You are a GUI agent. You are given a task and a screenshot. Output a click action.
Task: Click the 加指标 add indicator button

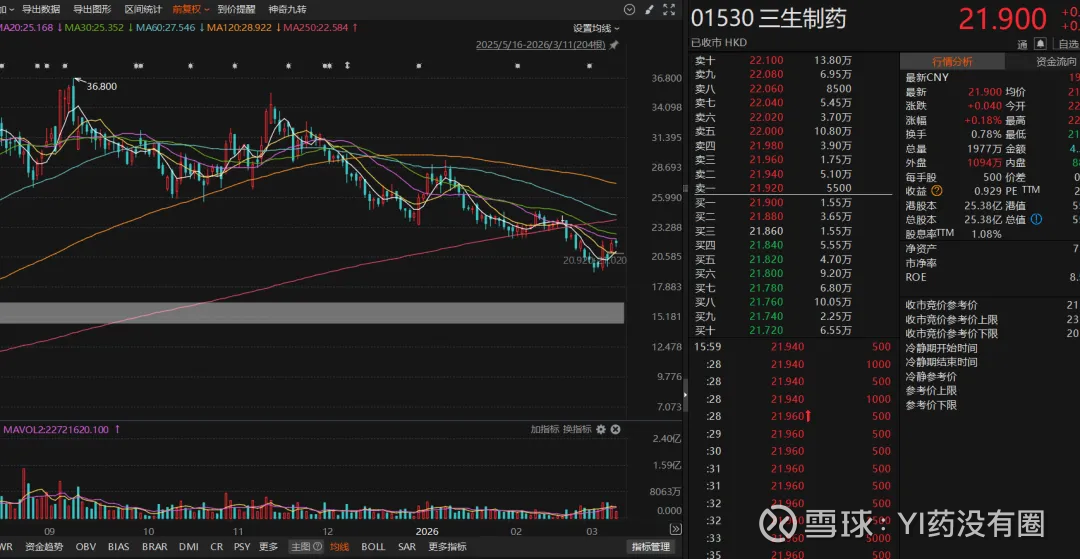click(544, 429)
